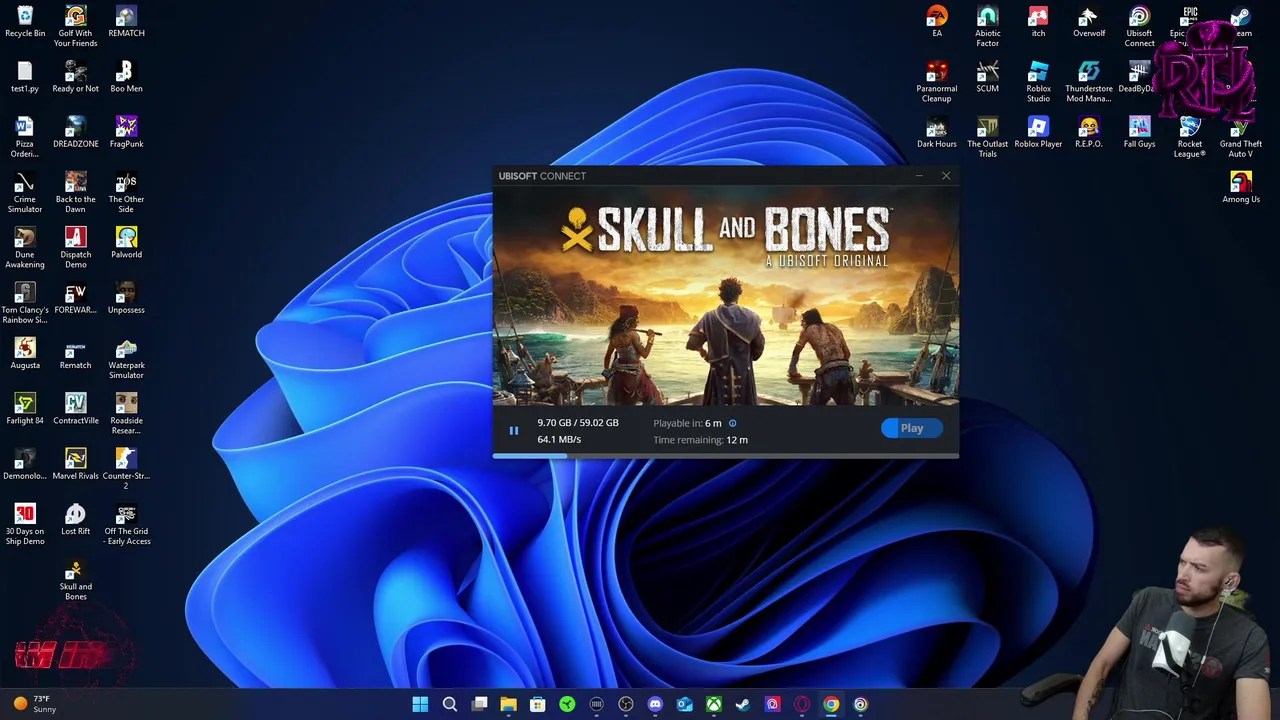Open the Windows Start menu
Viewport: 1280px width, 720px height.
(x=420, y=704)
